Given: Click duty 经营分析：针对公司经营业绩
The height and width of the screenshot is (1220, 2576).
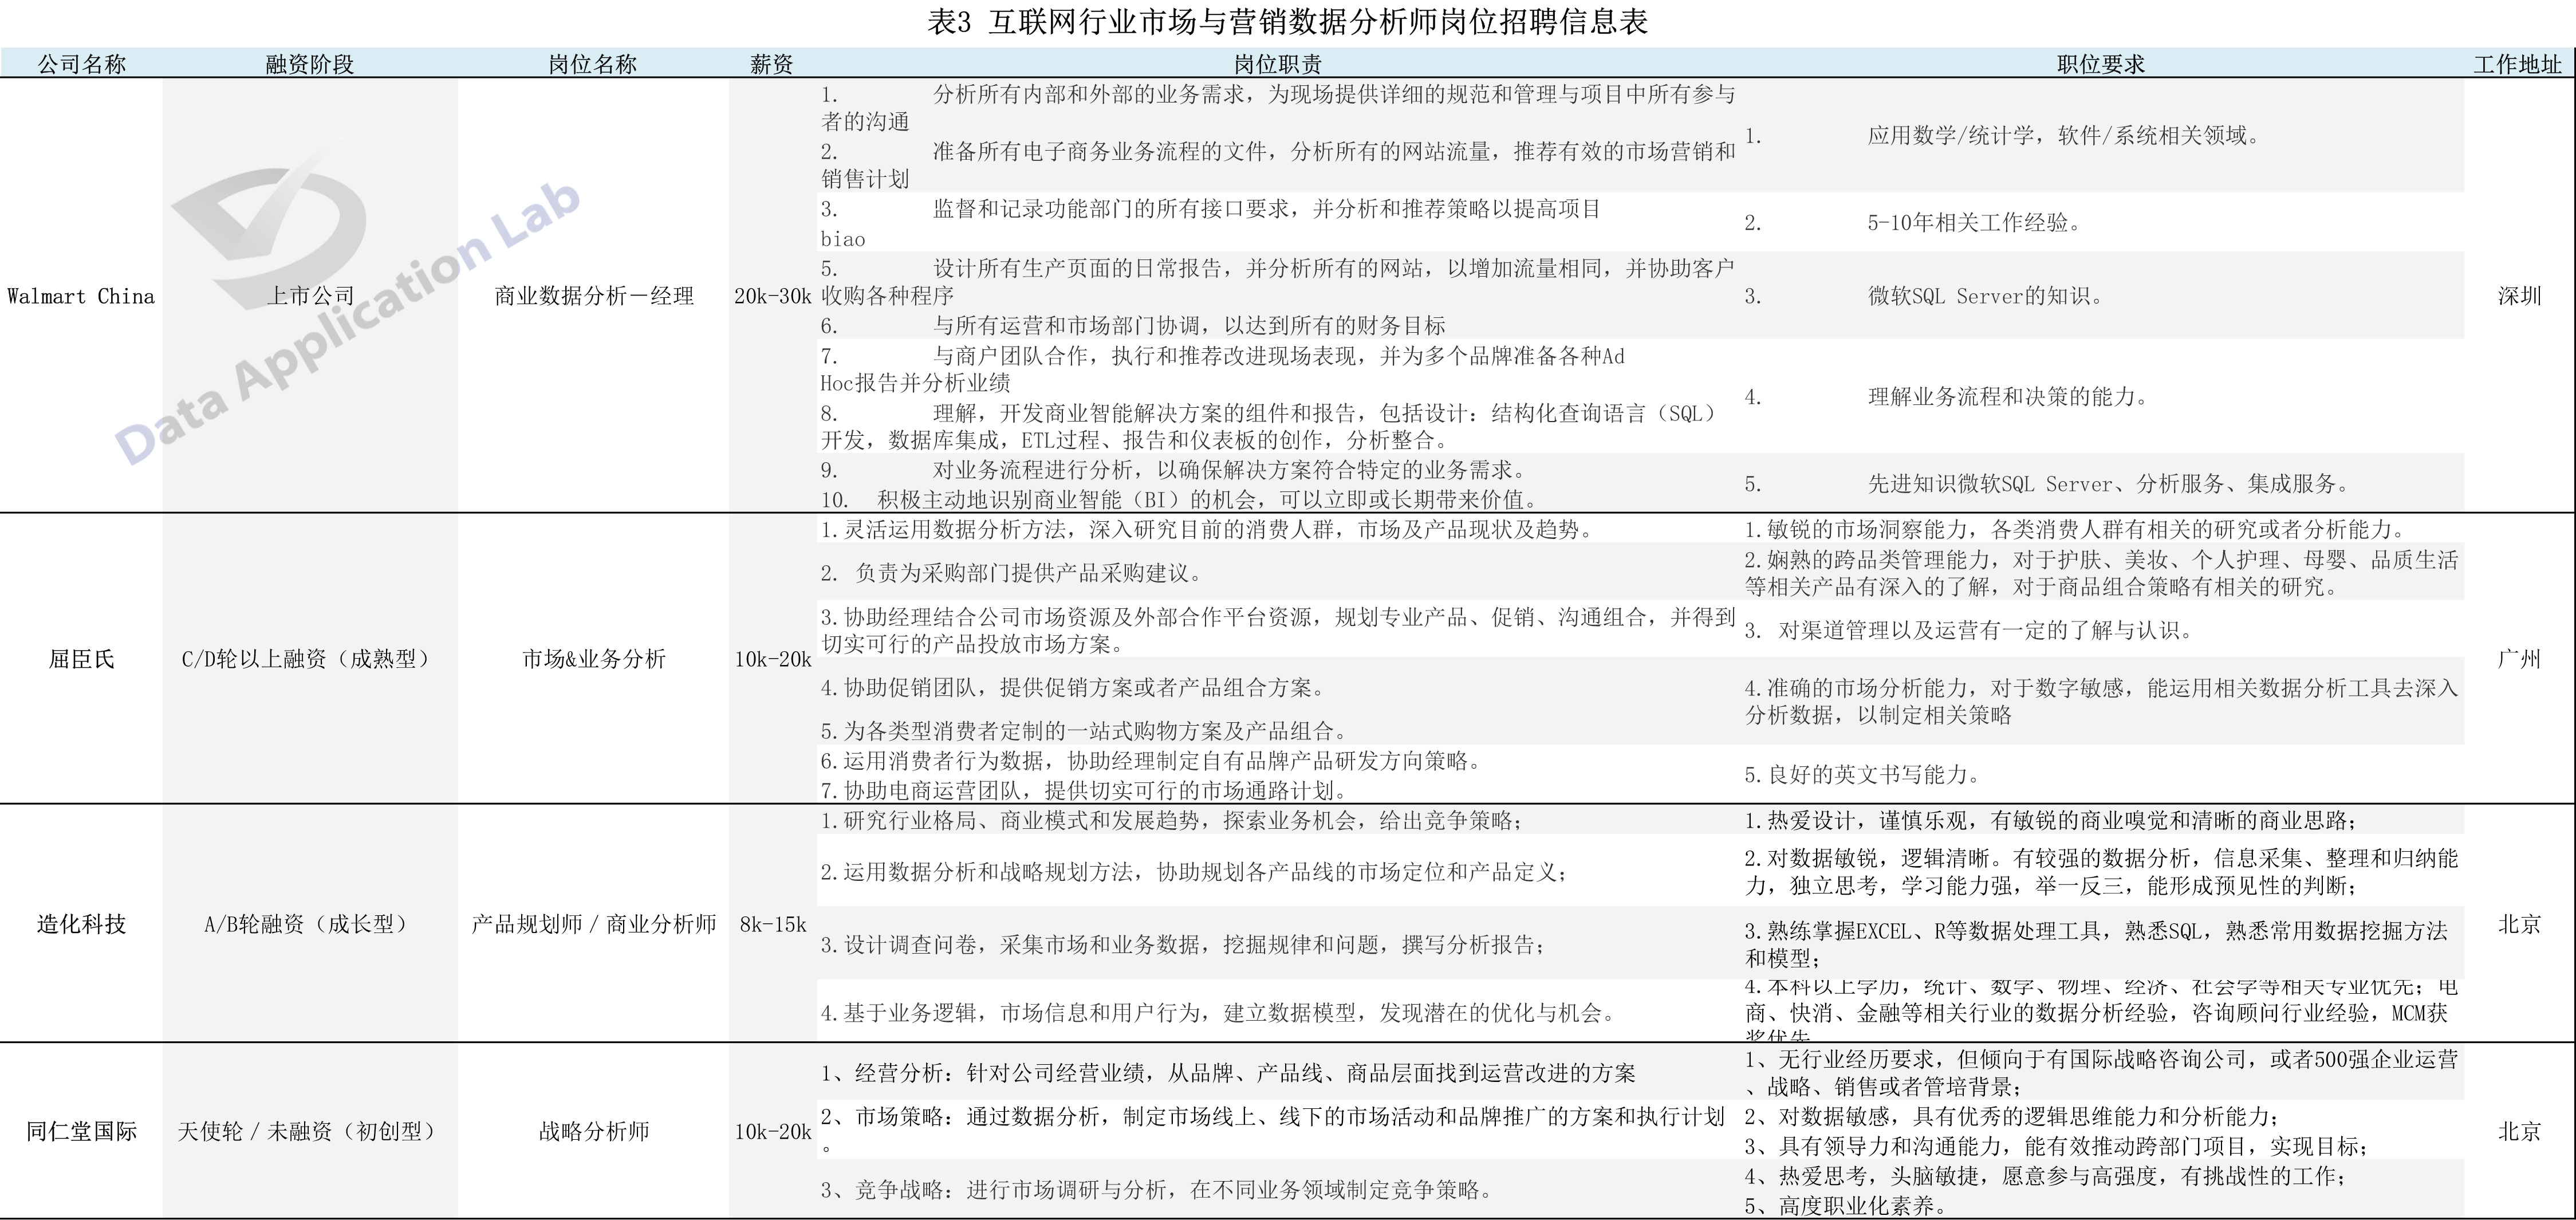Looking at the screenshot, I should click(x=1228, y=1074).
